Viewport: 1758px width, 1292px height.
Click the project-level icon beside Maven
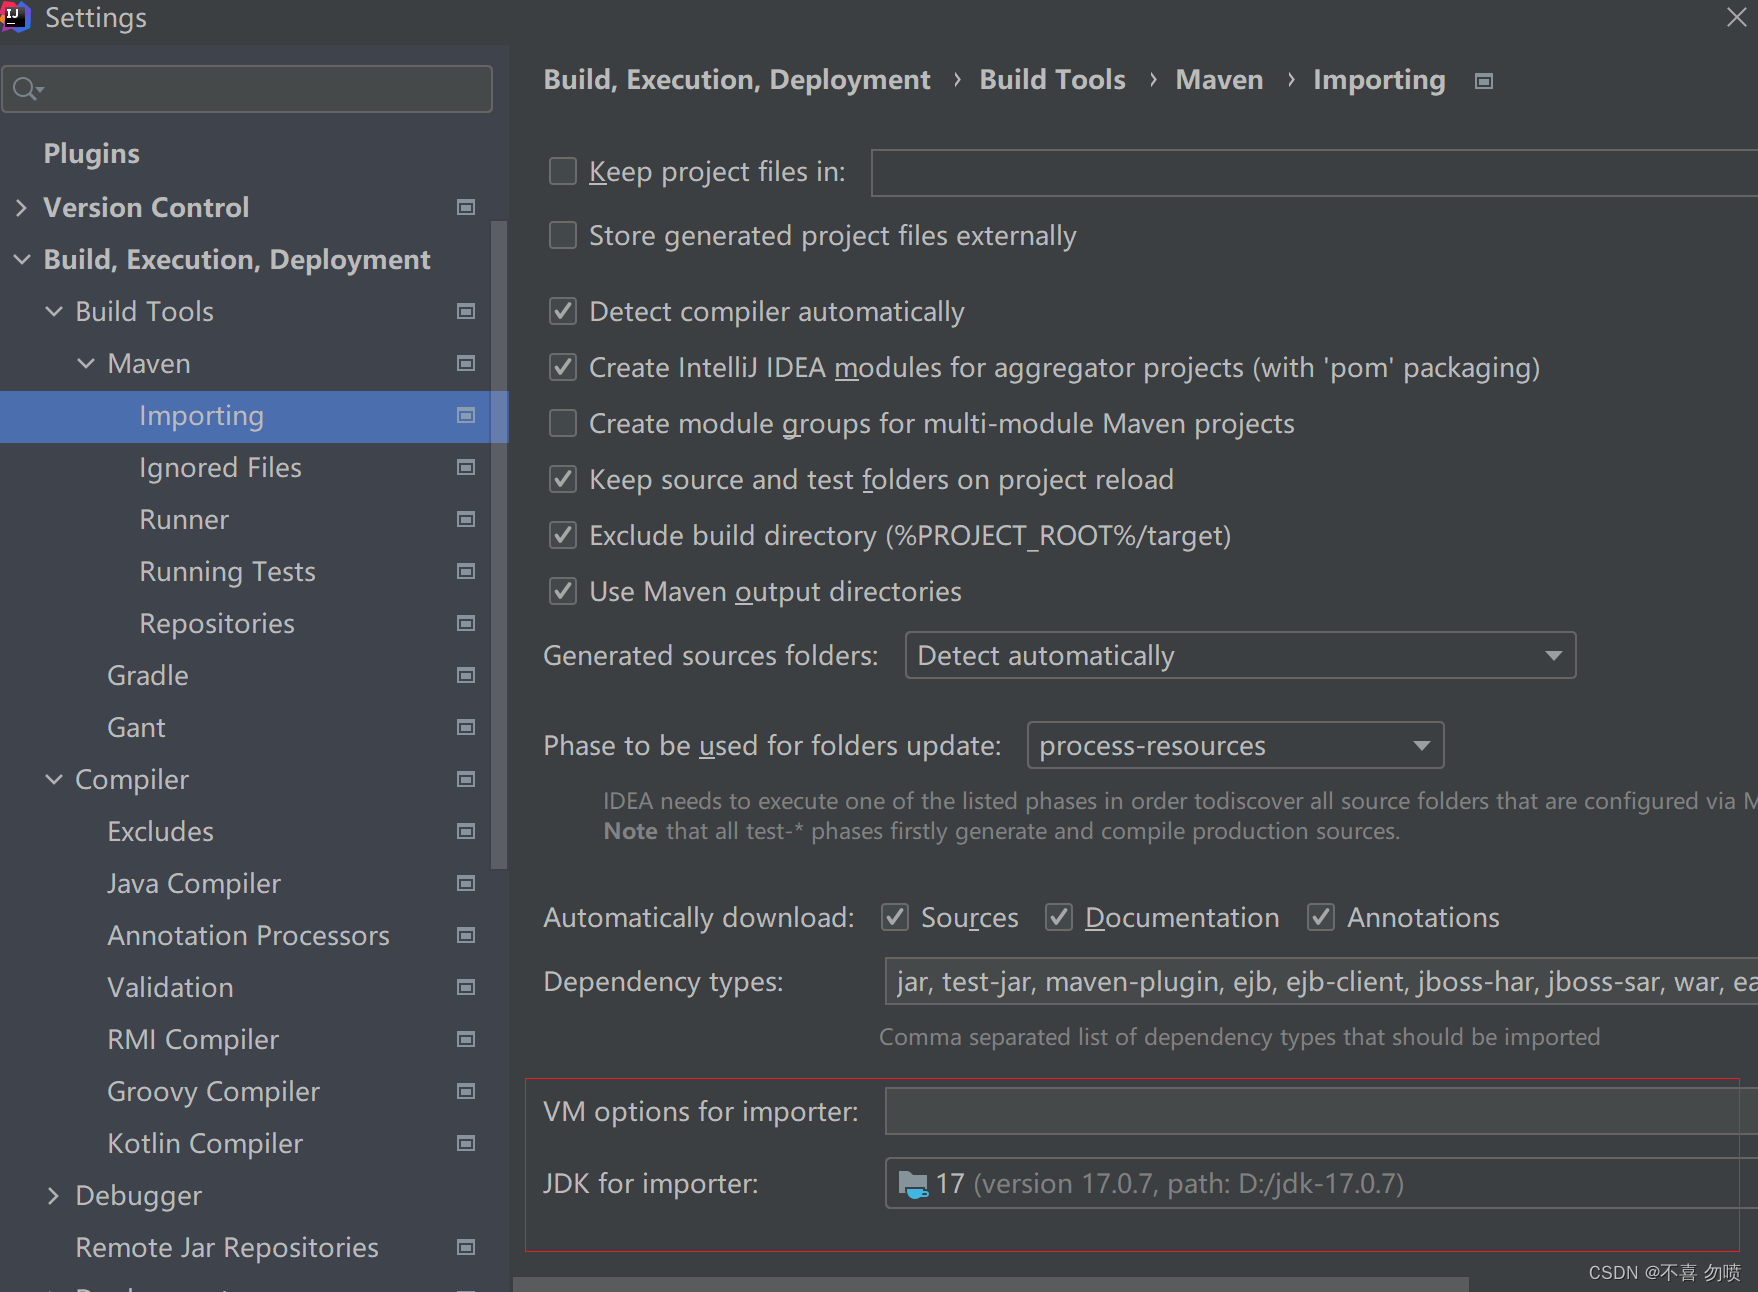[x=466, y=363]
